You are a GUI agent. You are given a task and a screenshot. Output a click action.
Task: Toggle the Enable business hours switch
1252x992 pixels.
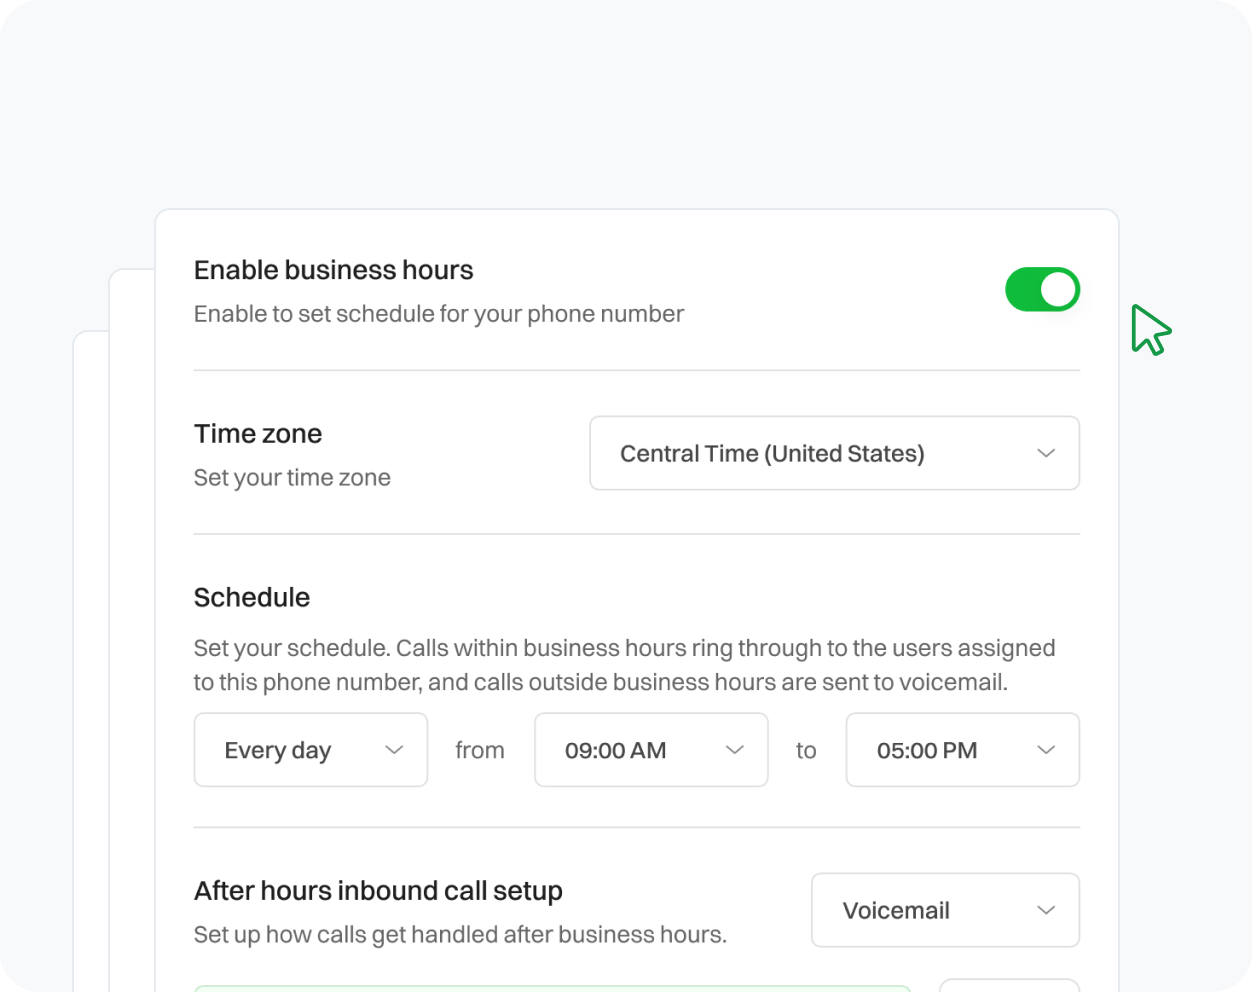[x=1042, y=290]
